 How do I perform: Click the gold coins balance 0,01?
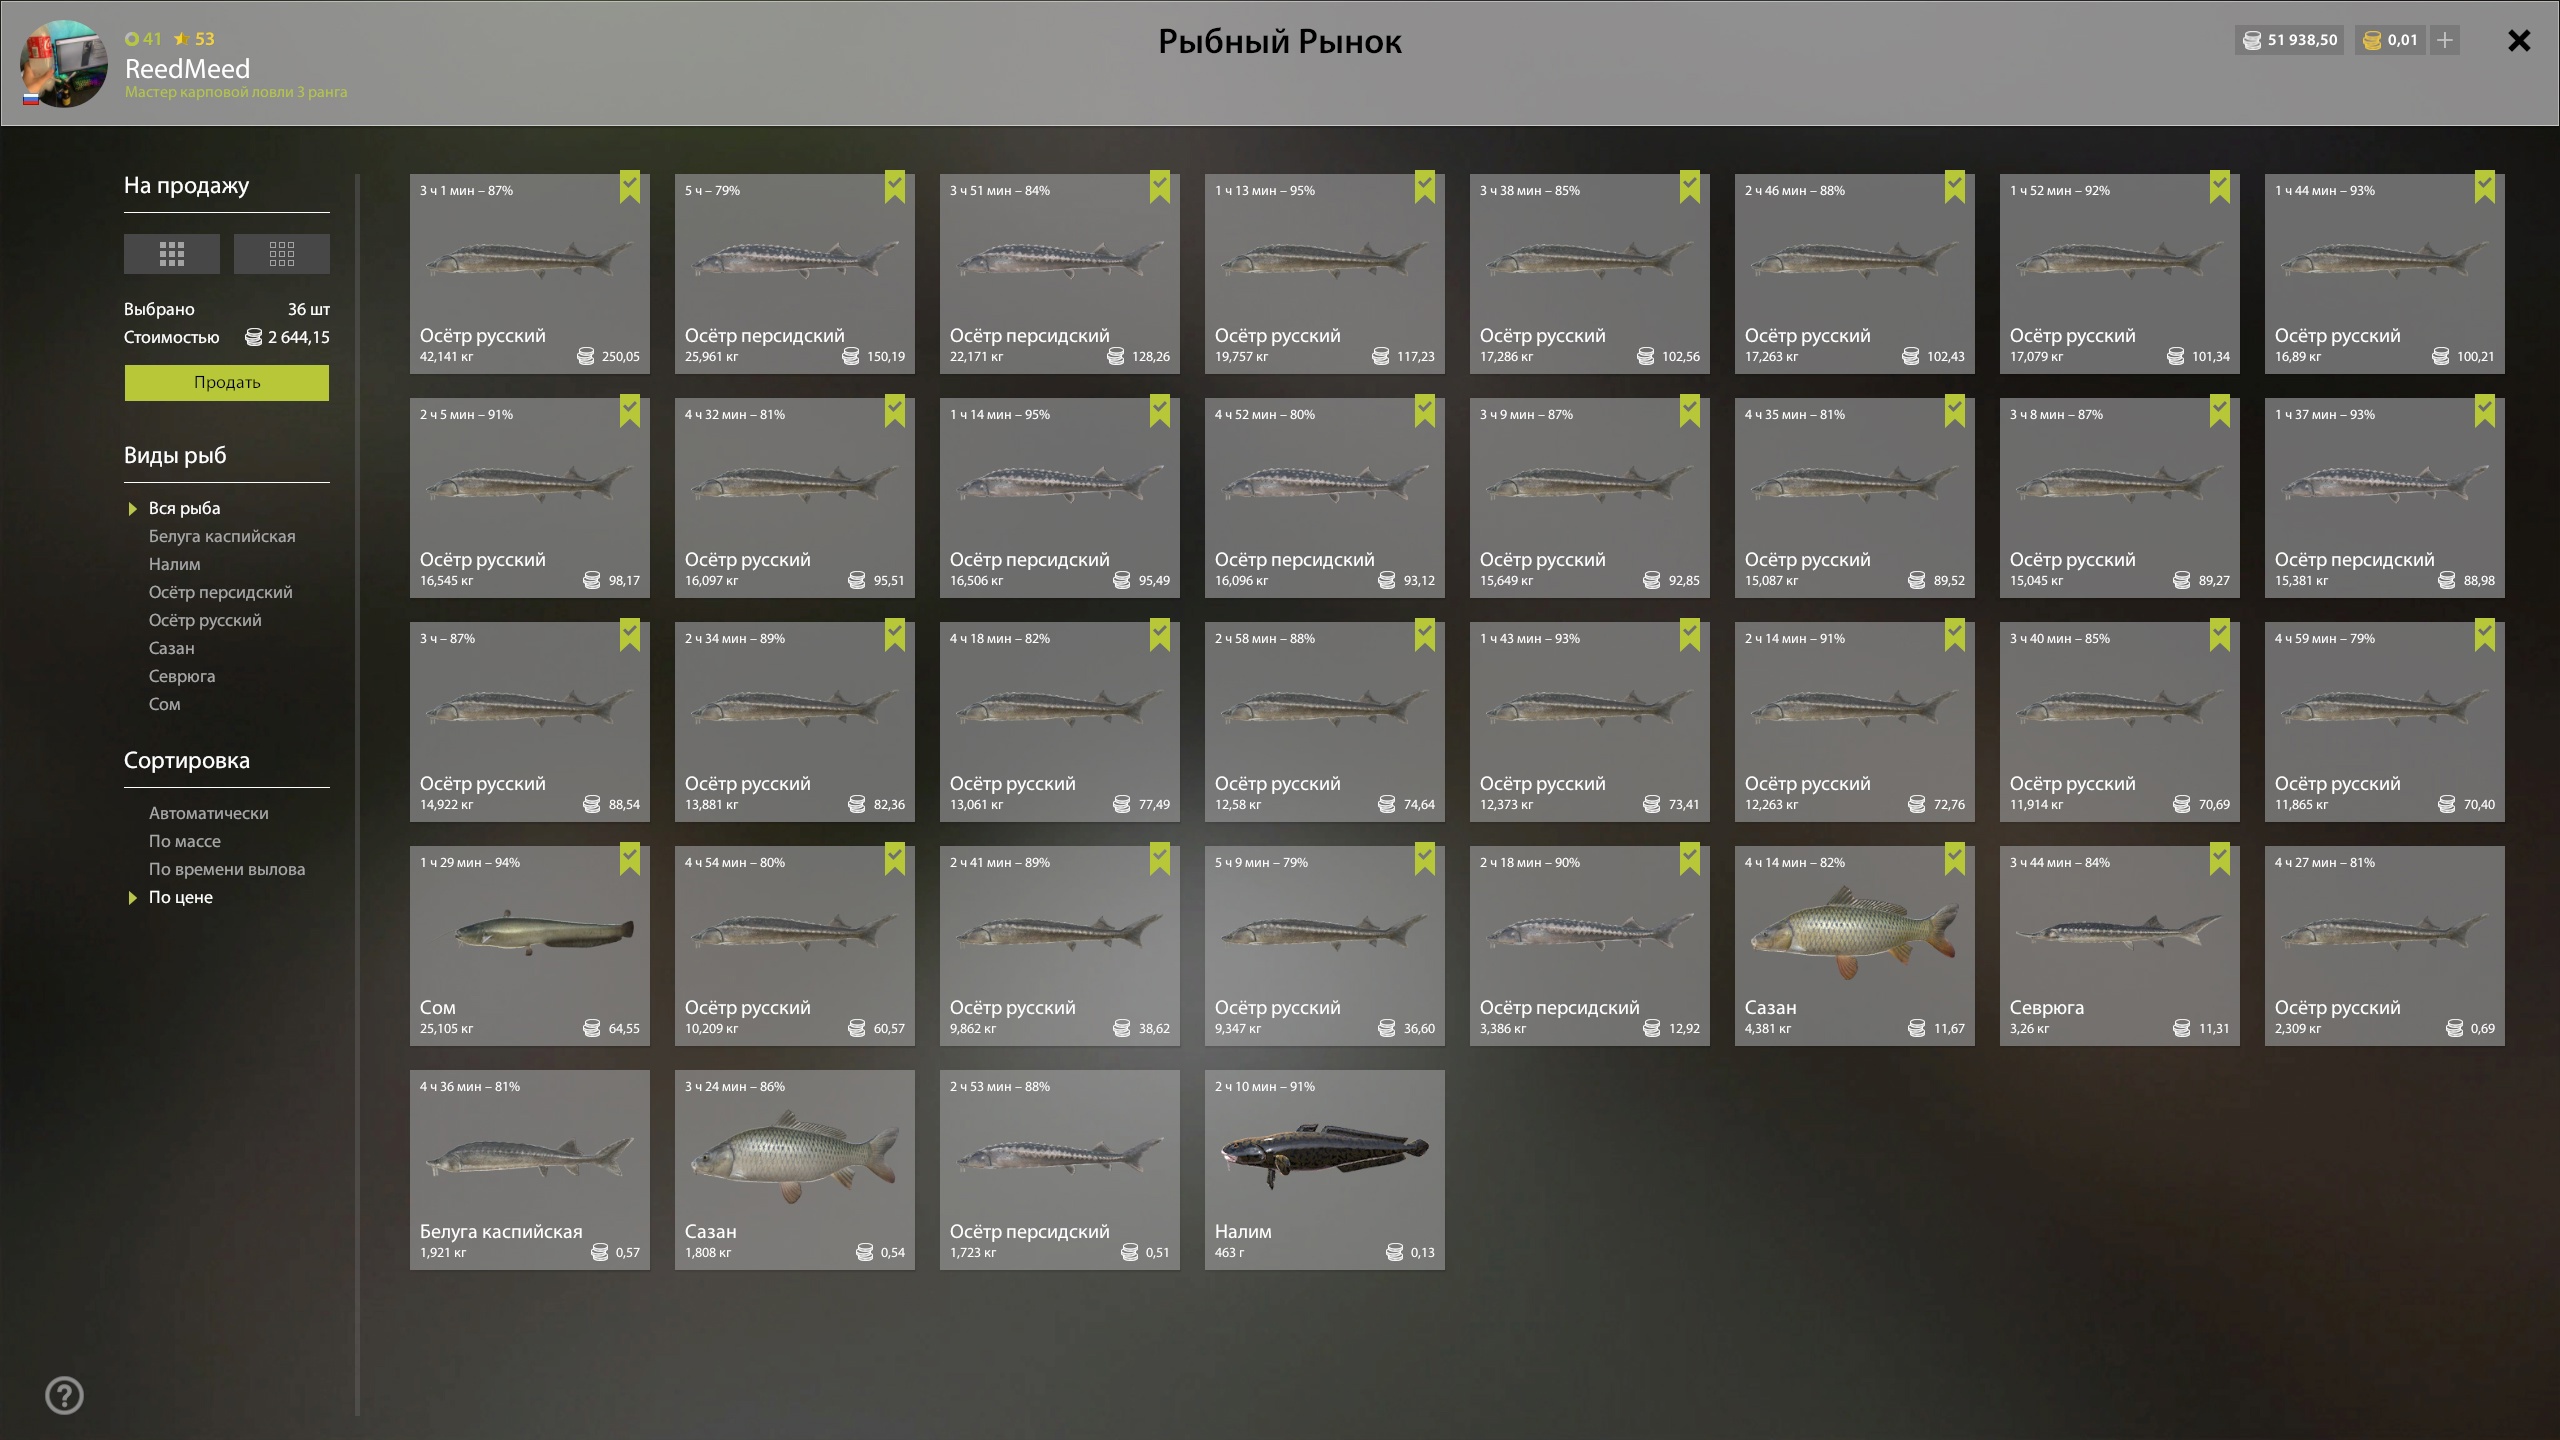[2390, 40]
